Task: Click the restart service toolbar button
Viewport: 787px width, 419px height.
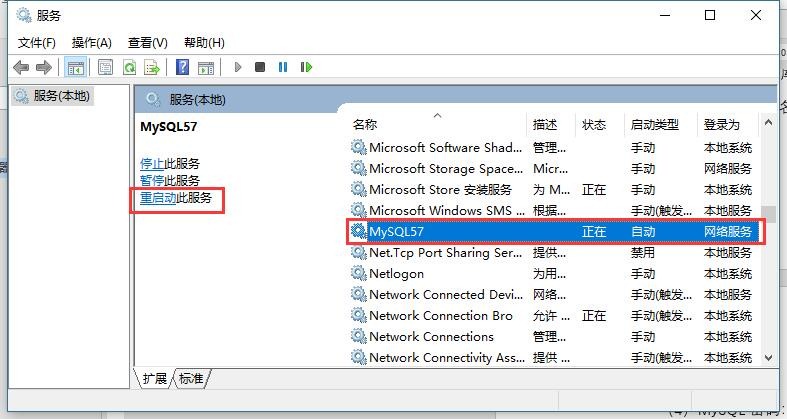Action: (x=306, y=67)
